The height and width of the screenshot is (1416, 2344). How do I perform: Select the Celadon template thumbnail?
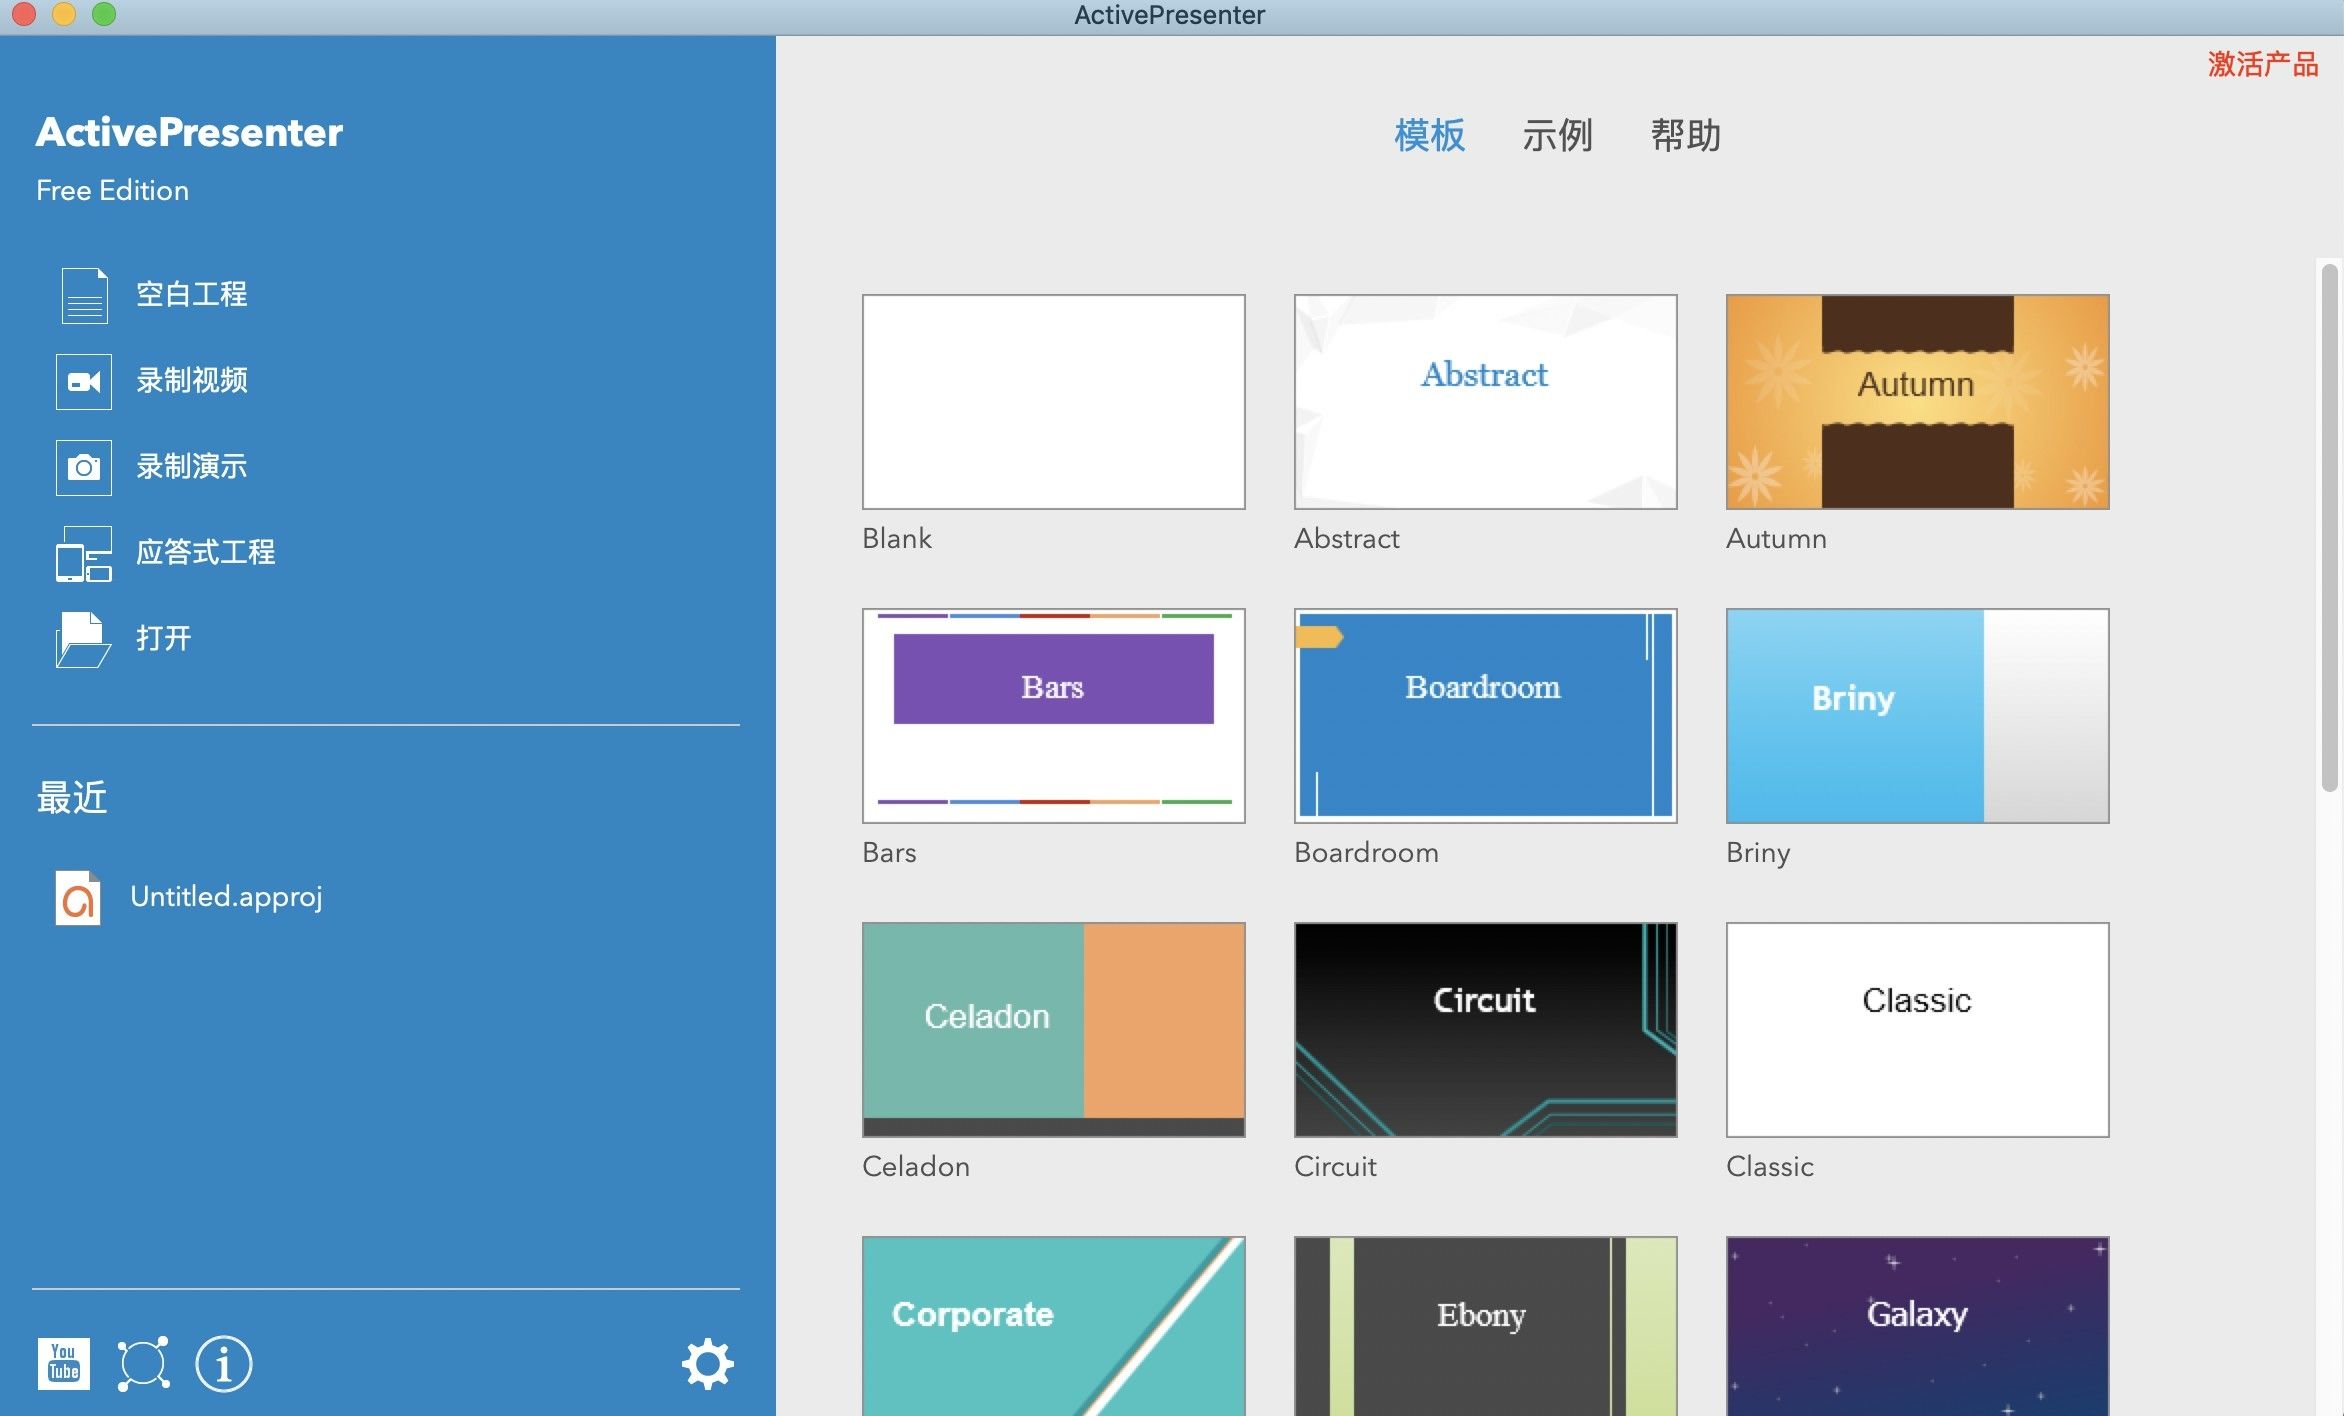coord(1054,1030)
